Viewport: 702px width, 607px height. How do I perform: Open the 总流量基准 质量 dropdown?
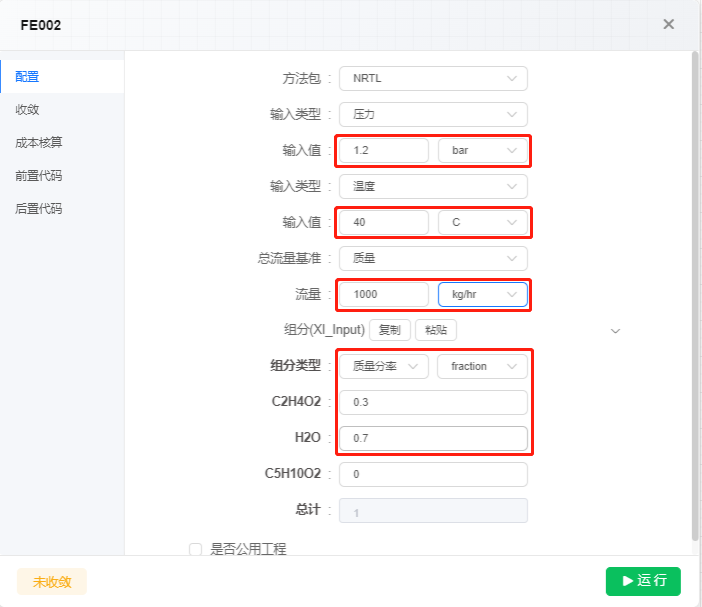pos(433,258)
